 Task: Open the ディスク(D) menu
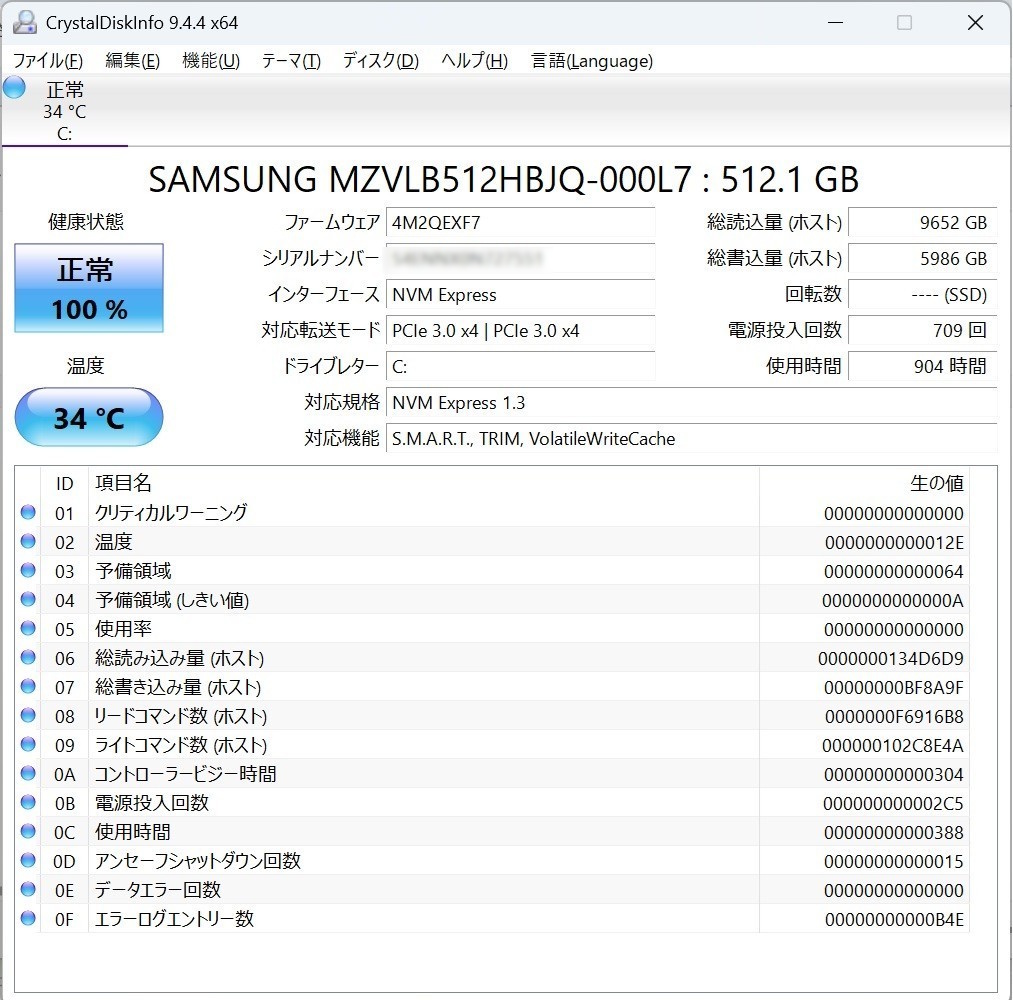click(380, 61)
